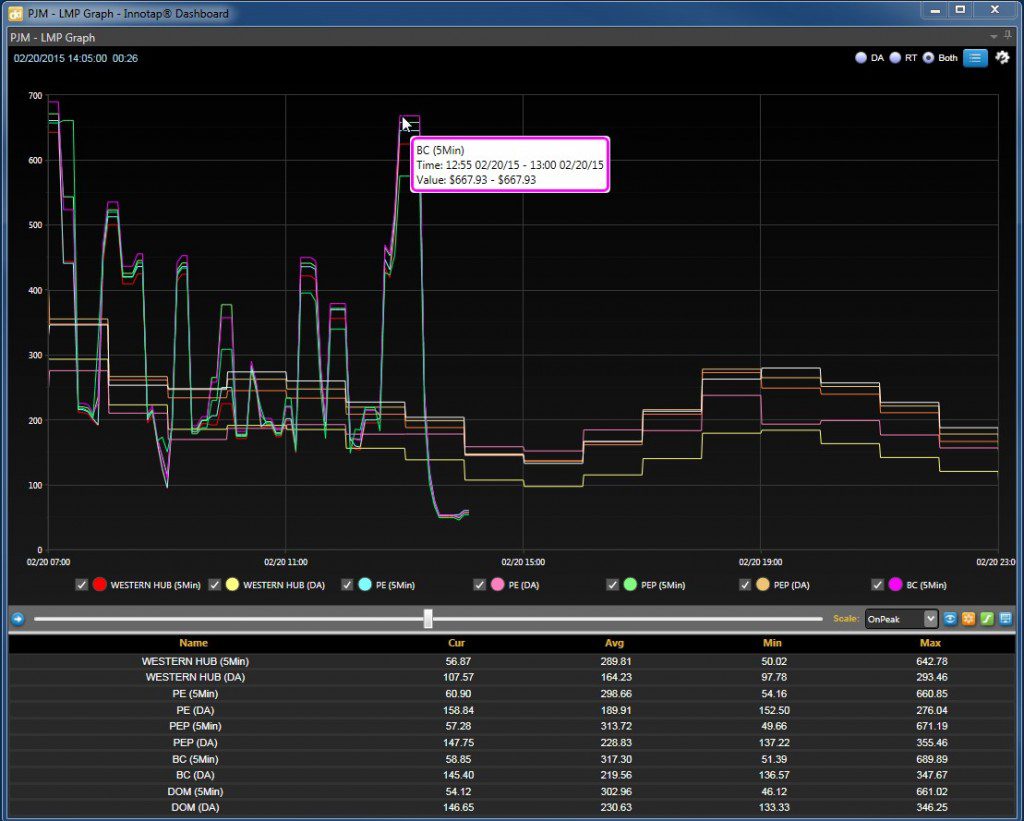
Task: Select the RT radio button
Action: coord(895,57)
